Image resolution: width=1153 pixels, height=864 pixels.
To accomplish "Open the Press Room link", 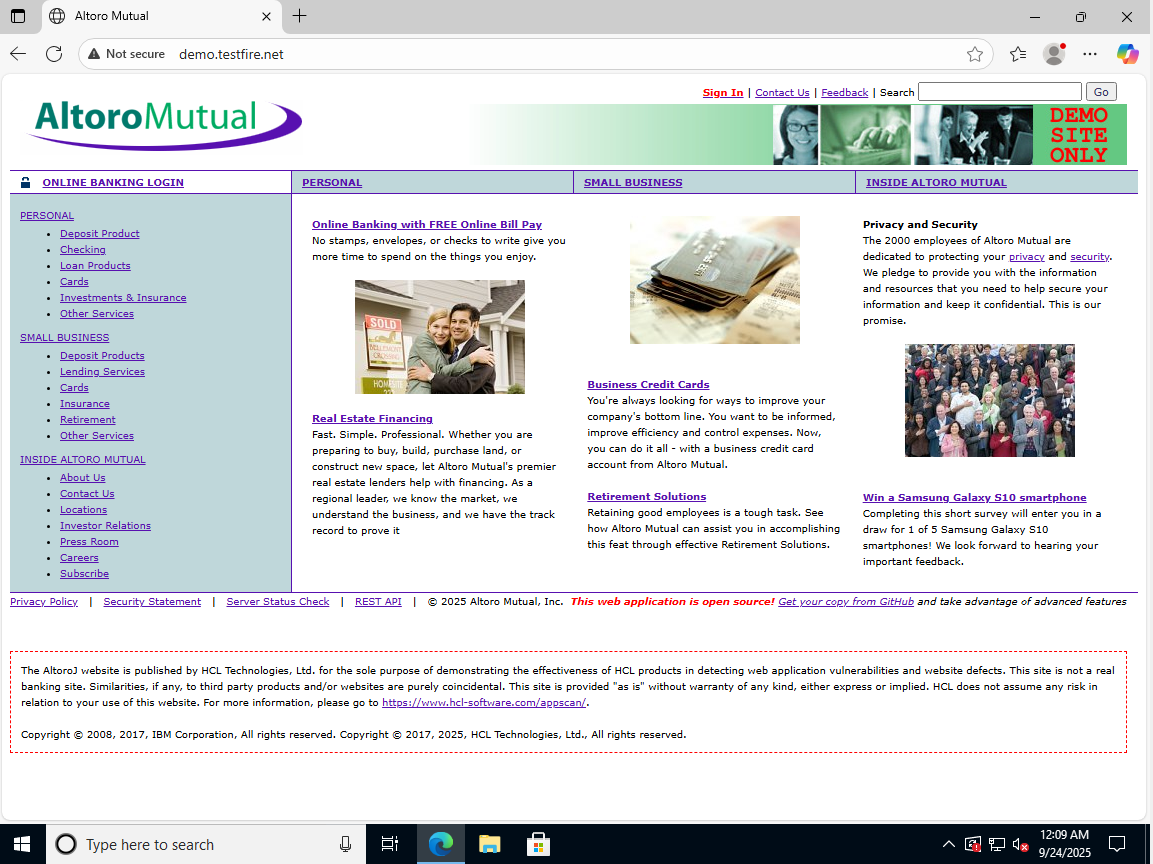I will tap(89, 542).
